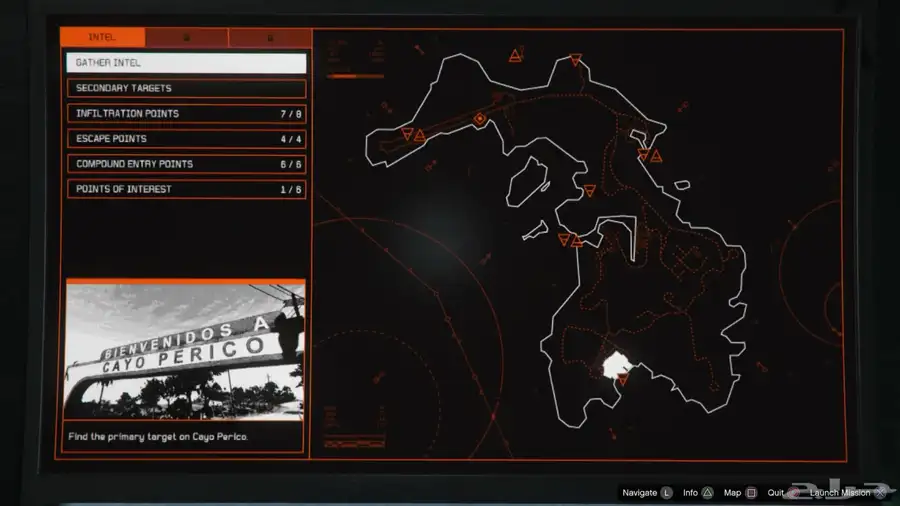
Task: Click the Quit prompt label
Action: point(775,493)
